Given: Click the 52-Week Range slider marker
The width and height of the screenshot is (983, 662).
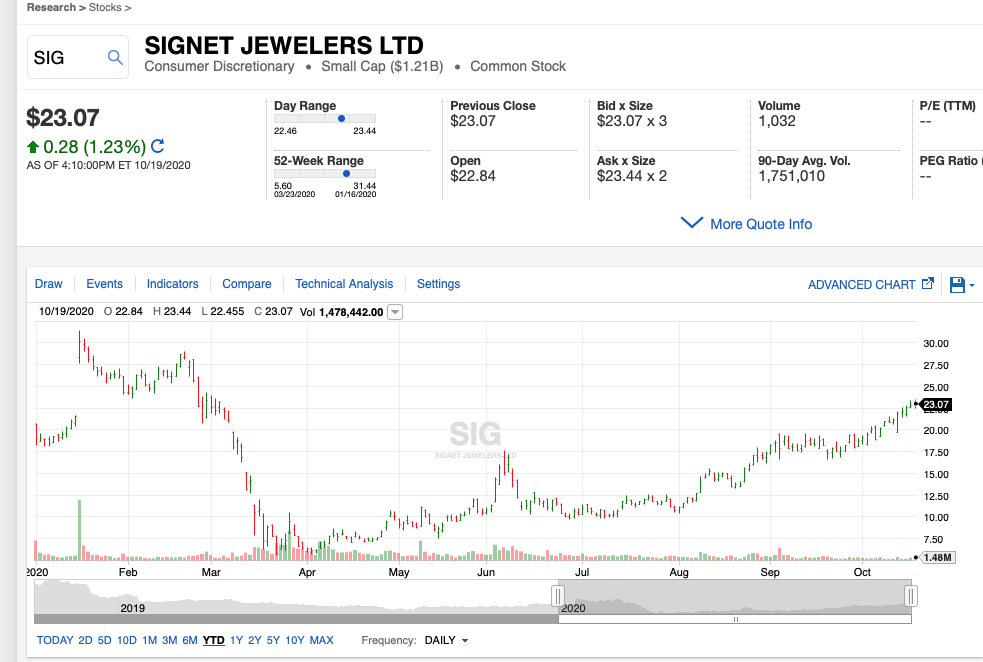Looking at the screenshot, I should [x=346, y=174].
